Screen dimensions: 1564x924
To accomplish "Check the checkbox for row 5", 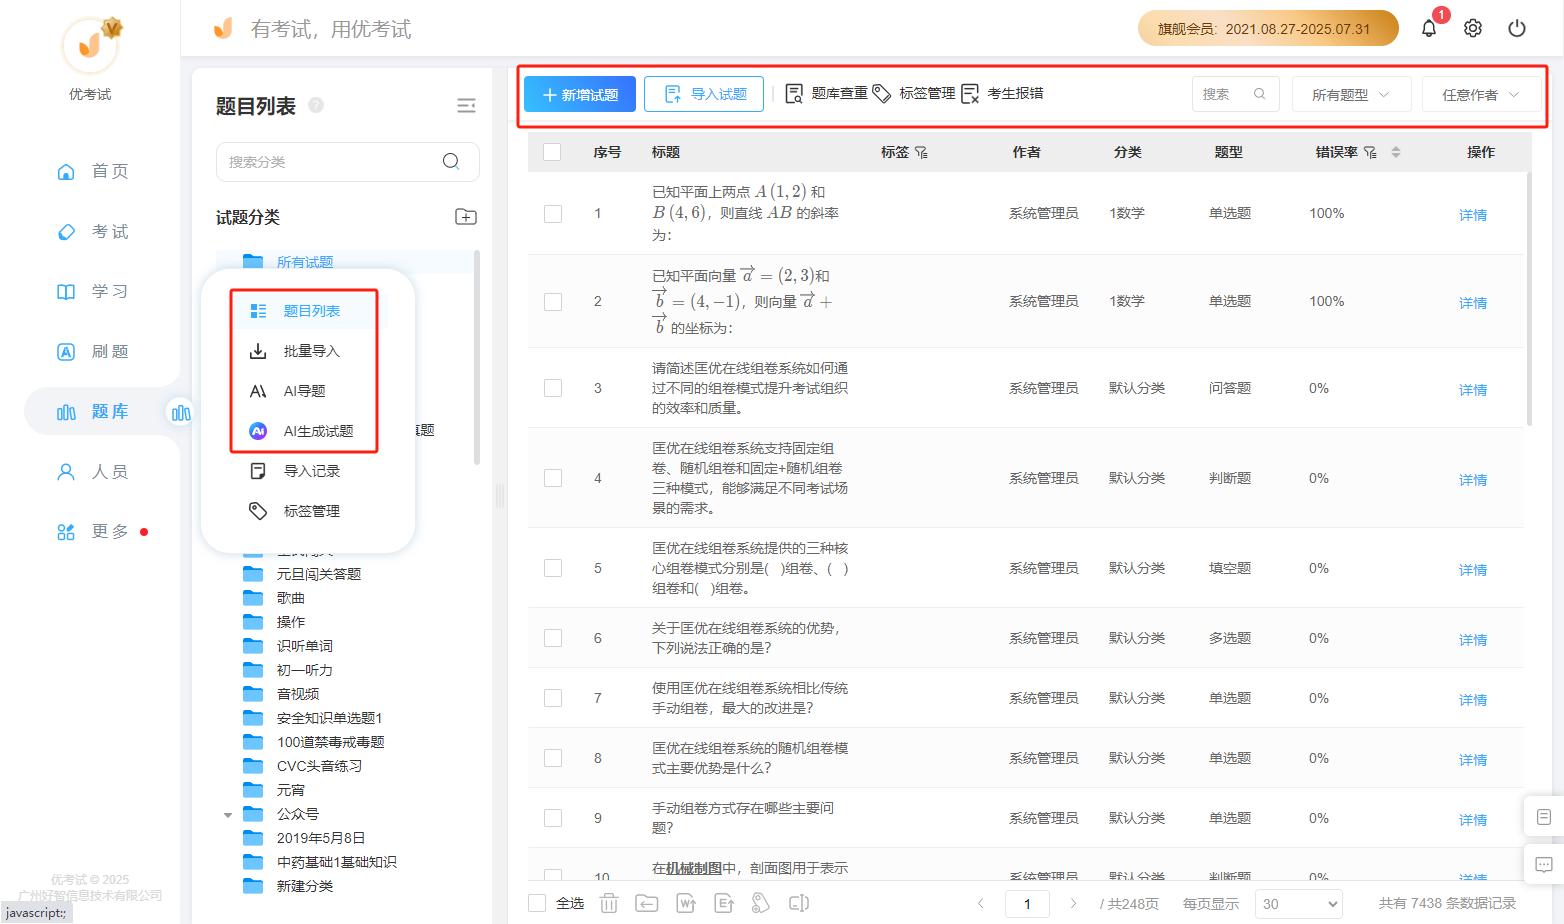I will coord(553,568).
